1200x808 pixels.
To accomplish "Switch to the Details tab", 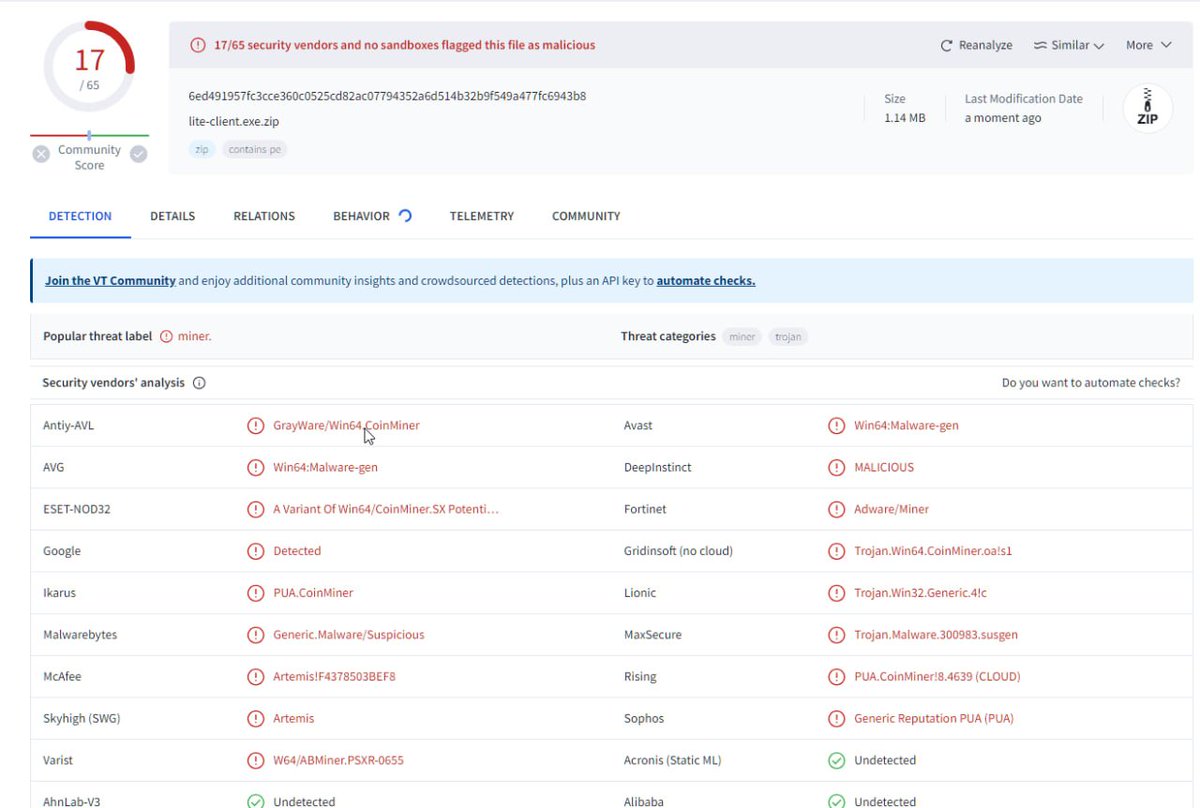I will coord(173,216).
